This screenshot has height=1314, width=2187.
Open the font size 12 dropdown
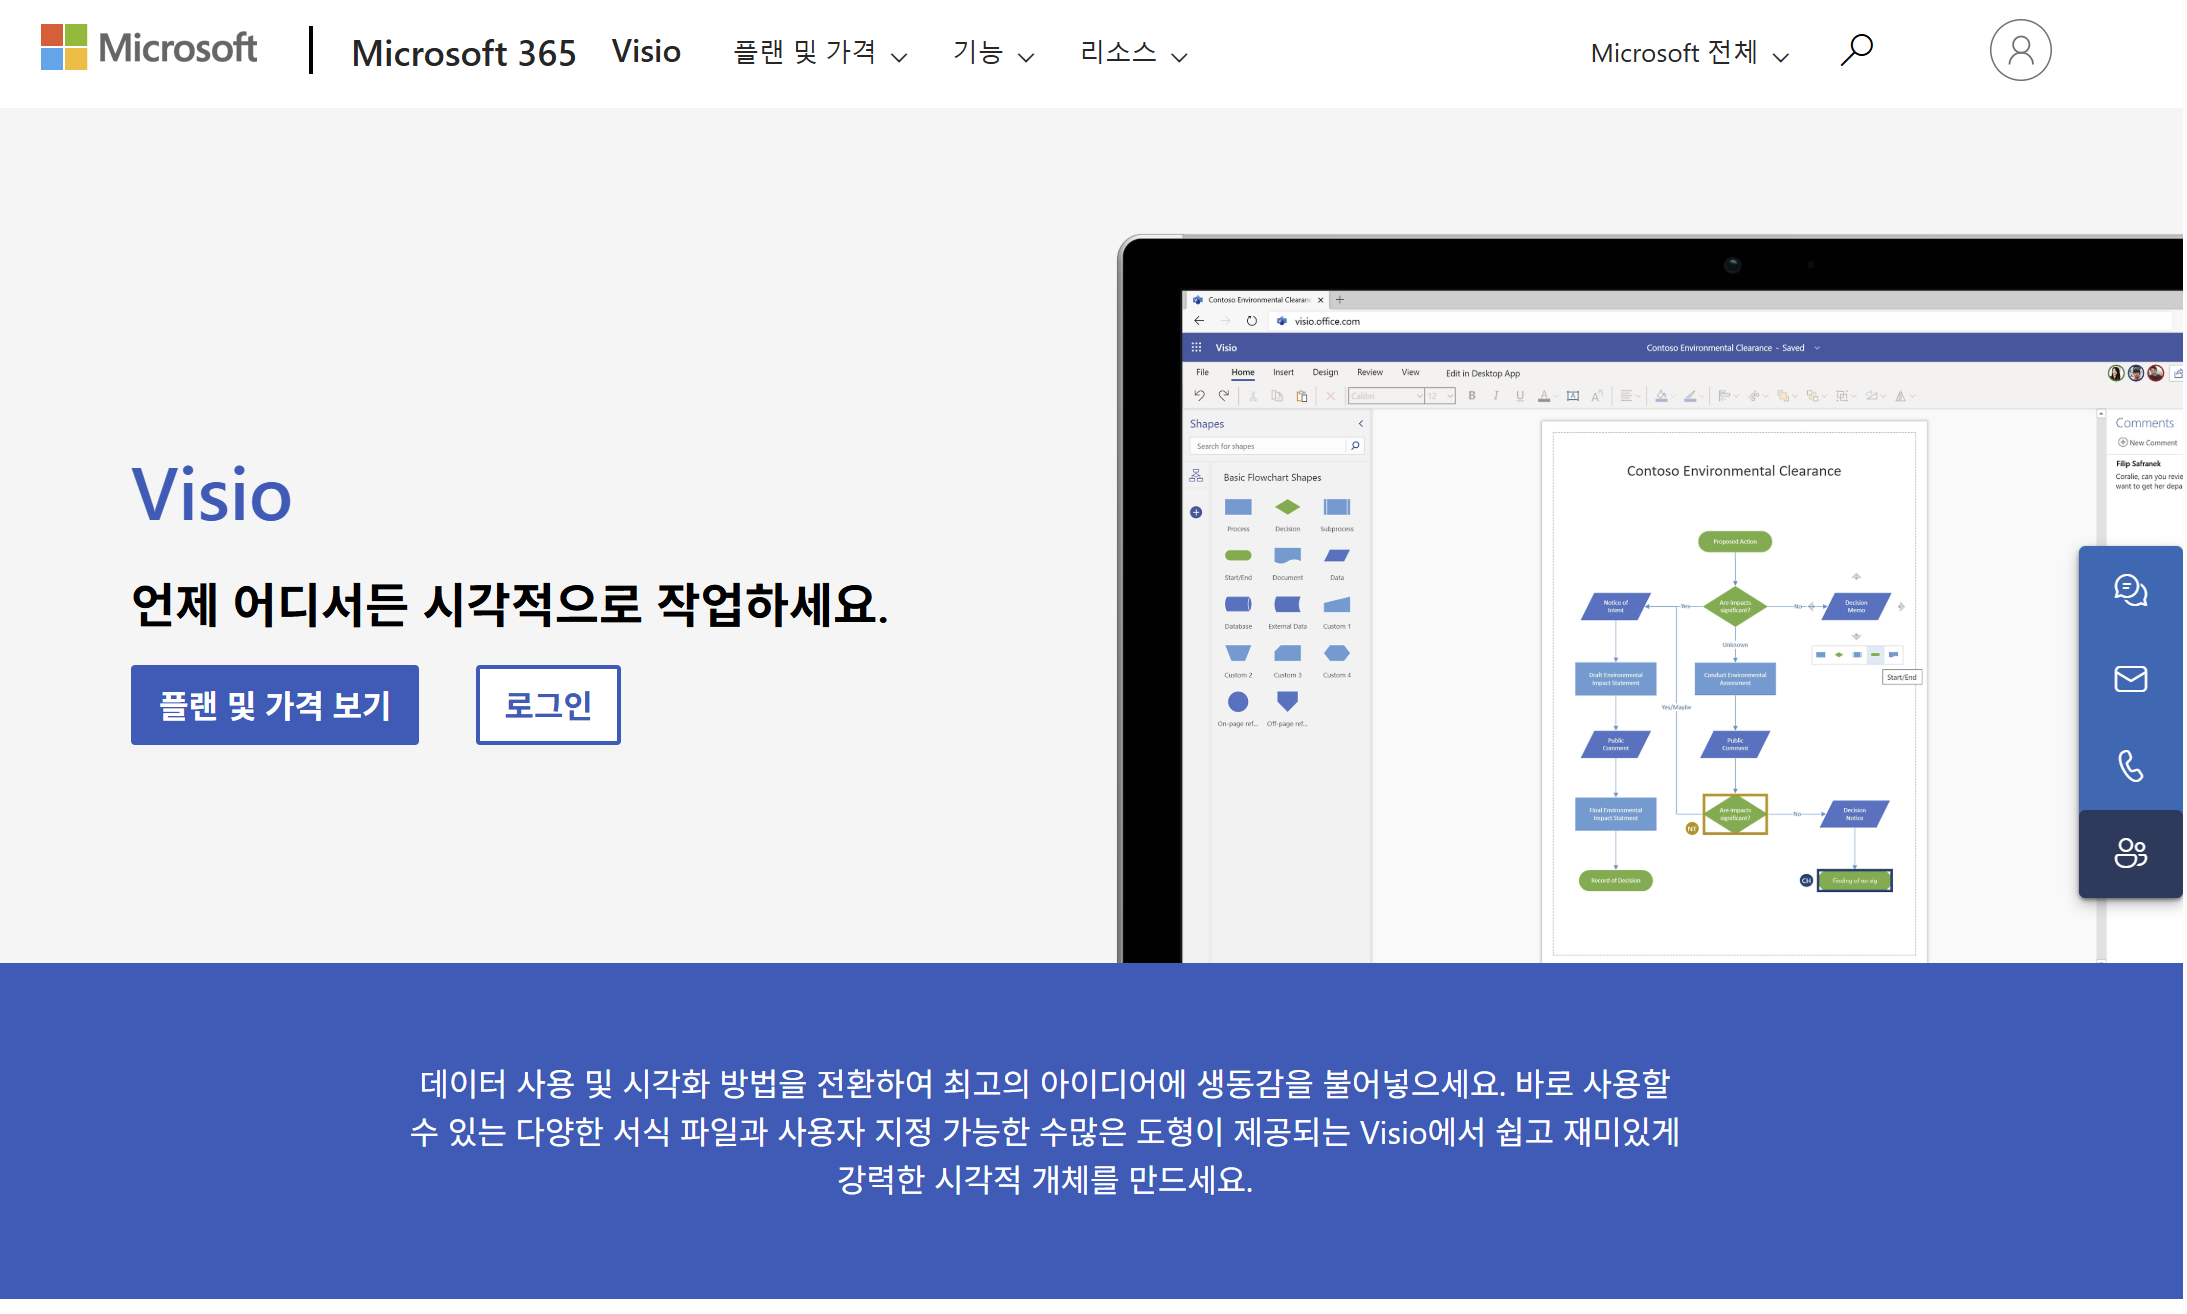[1440, 396]
